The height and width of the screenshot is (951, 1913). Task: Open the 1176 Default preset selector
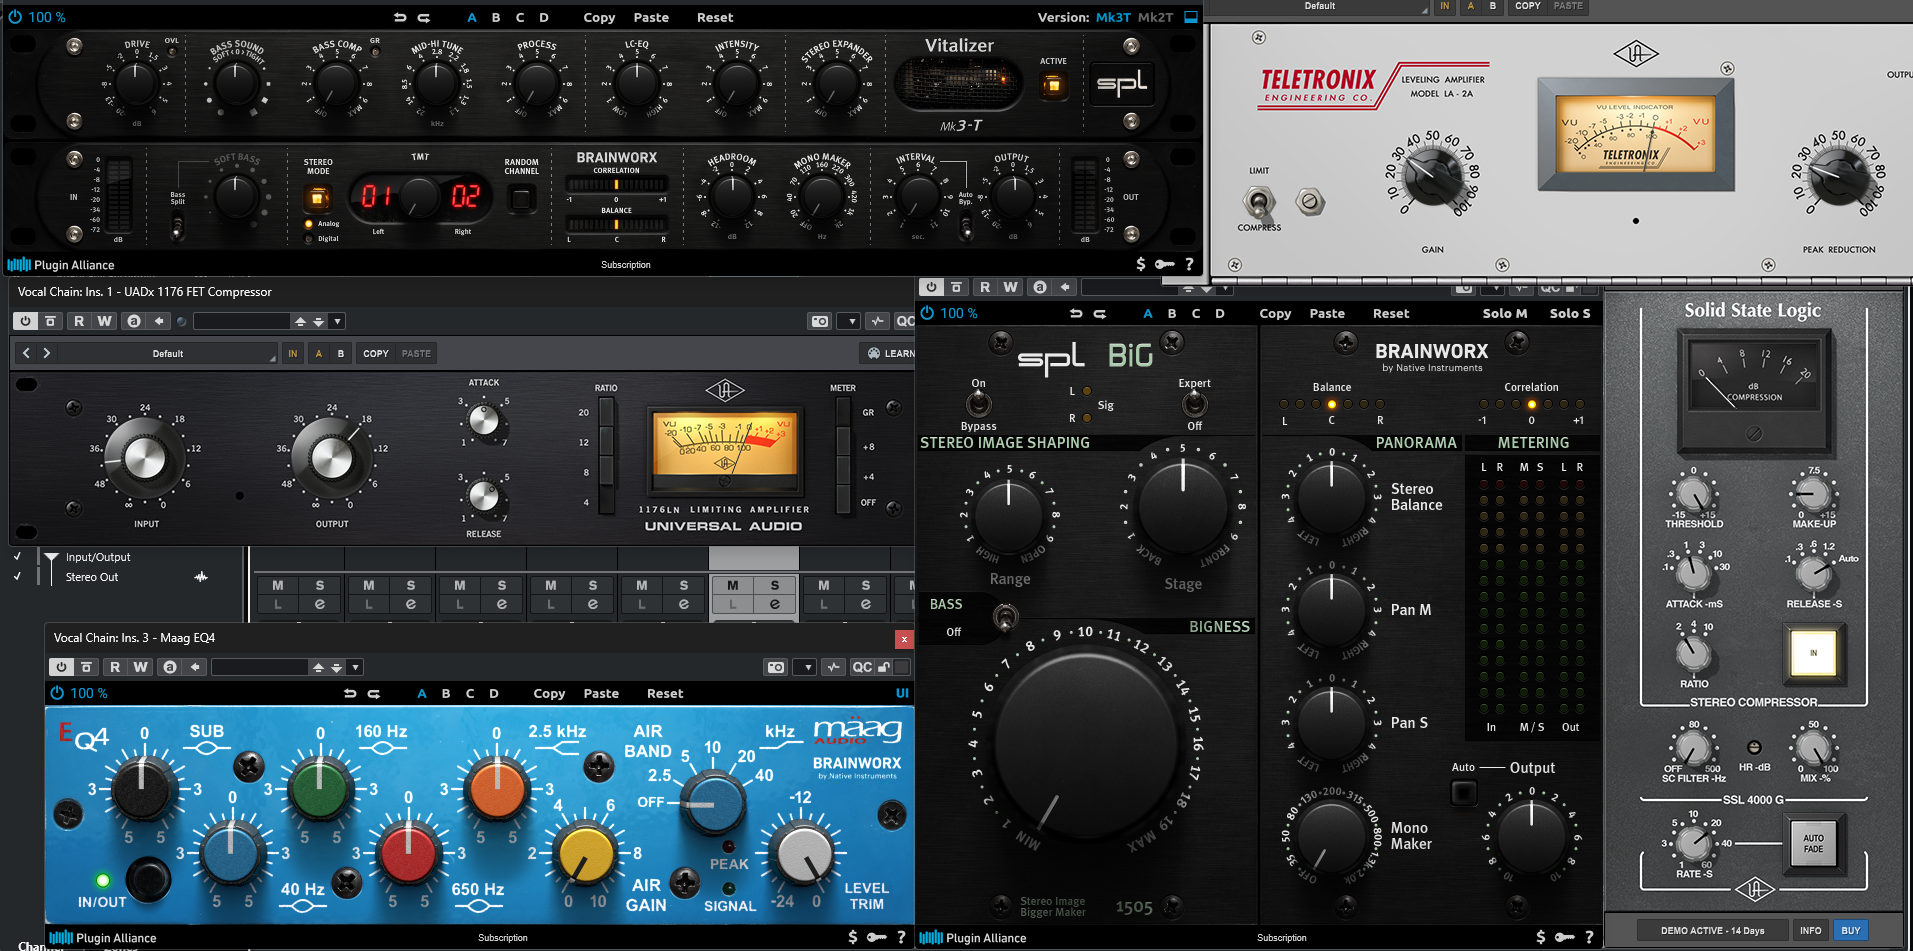coord(168,353)
